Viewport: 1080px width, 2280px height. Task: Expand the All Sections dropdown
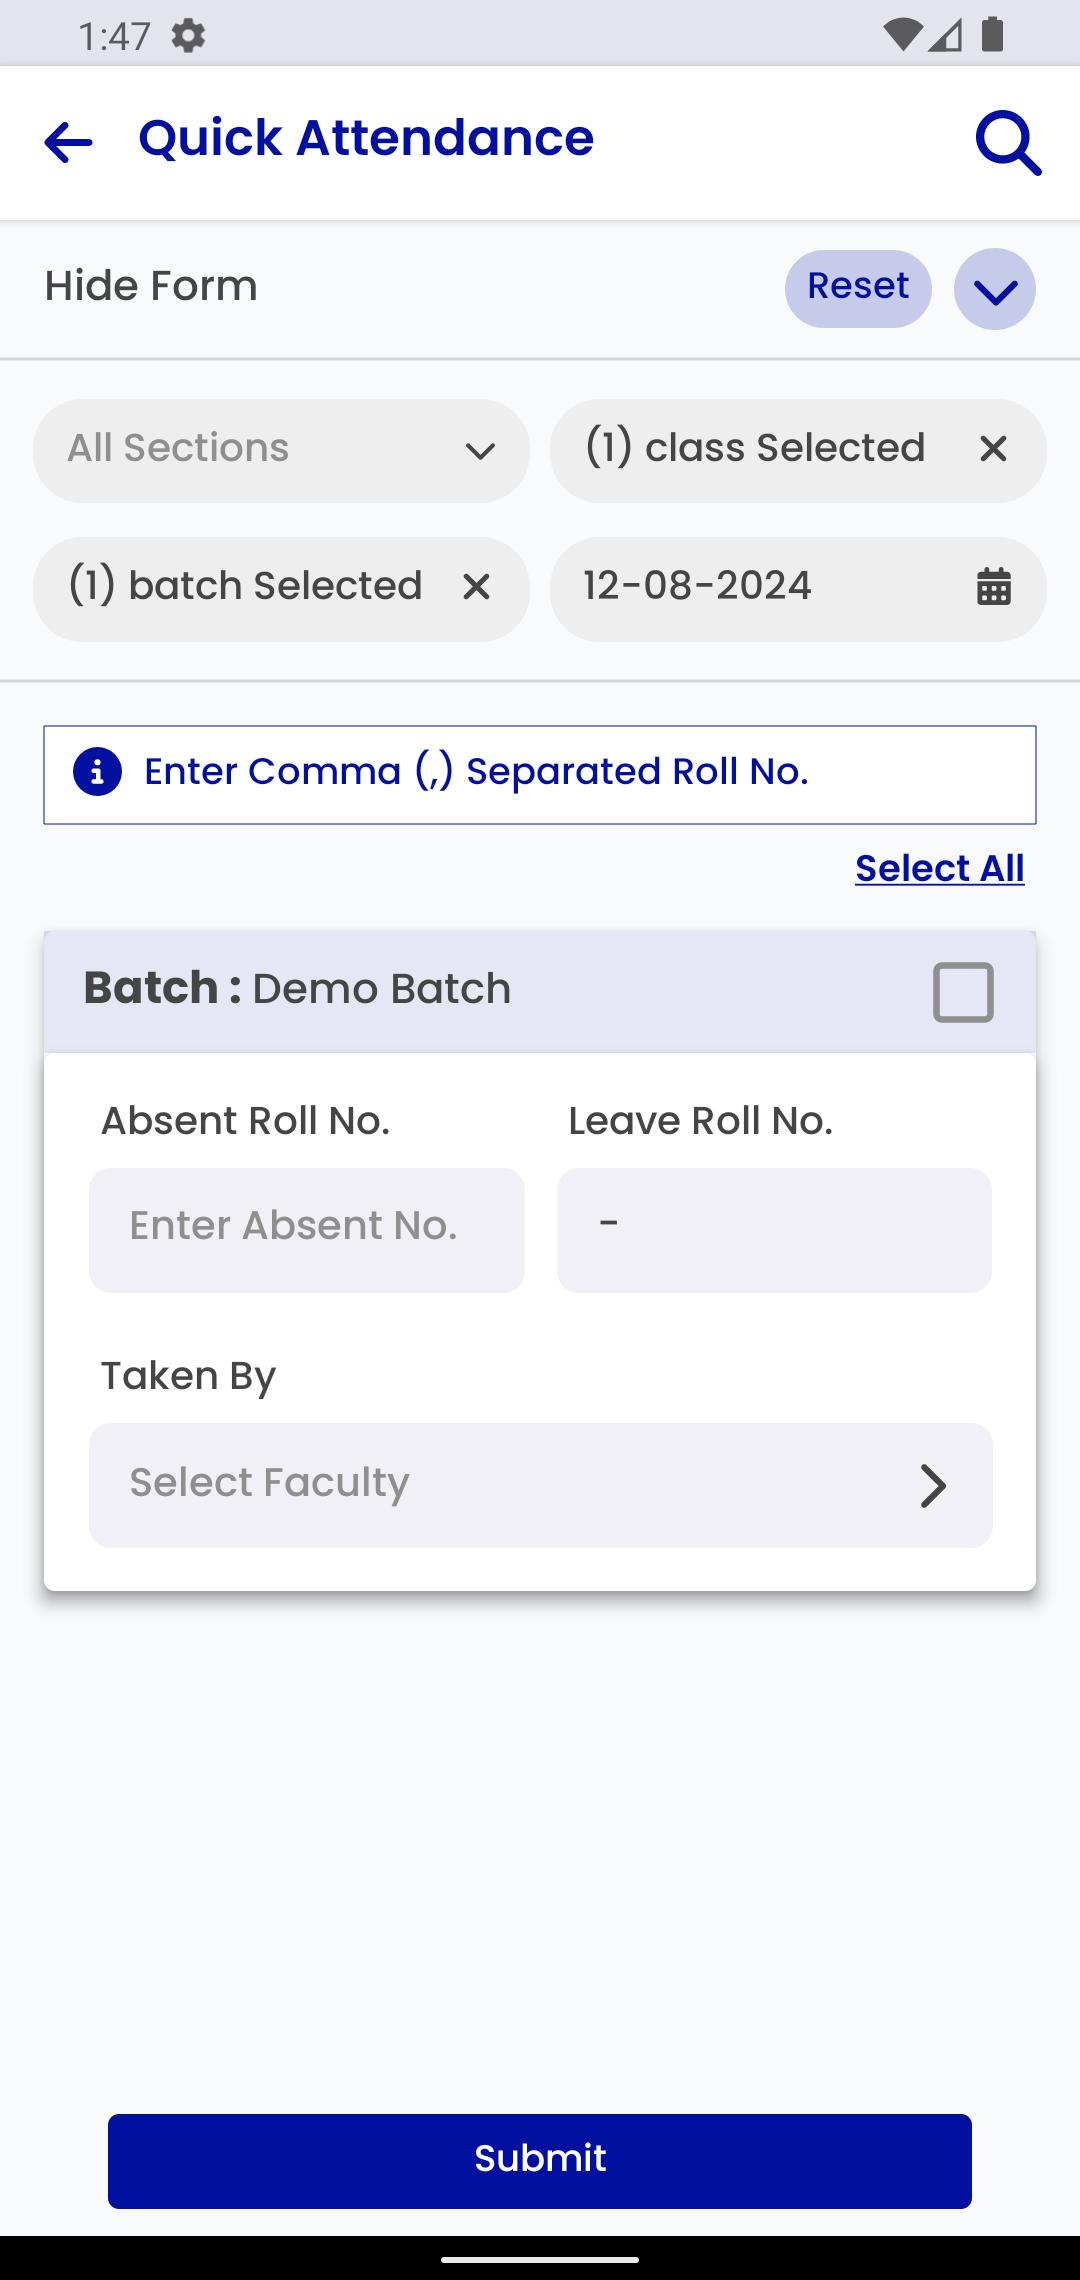coord(281,451)
